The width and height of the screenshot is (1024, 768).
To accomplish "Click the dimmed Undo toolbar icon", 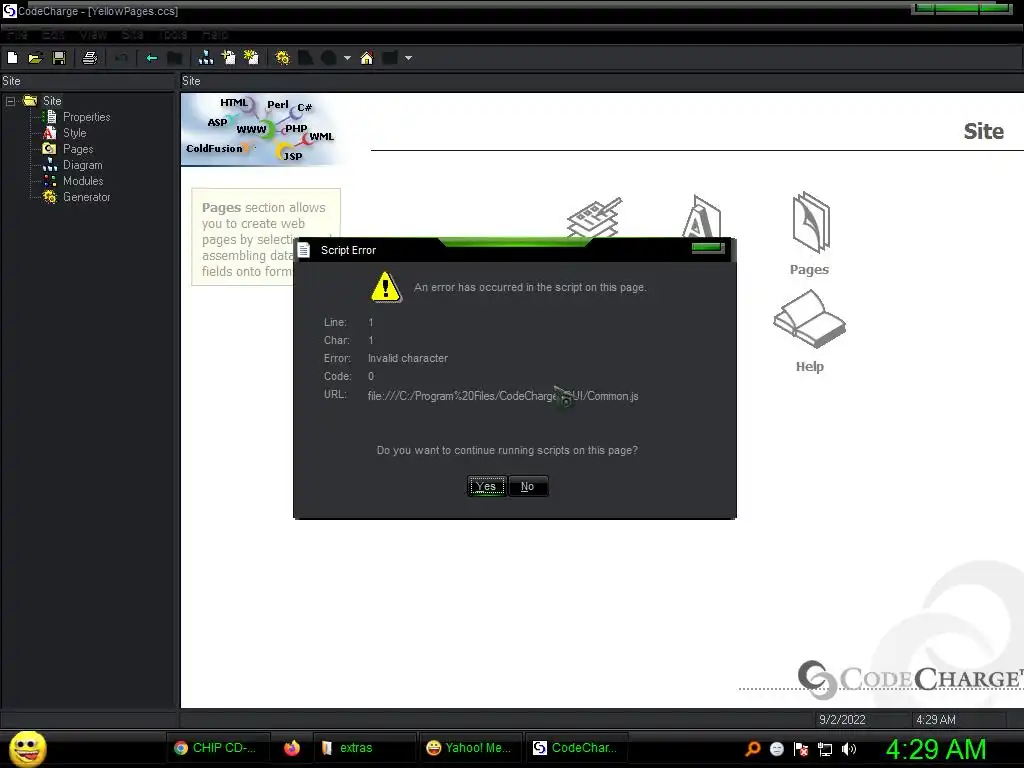I will click(121, 58).
